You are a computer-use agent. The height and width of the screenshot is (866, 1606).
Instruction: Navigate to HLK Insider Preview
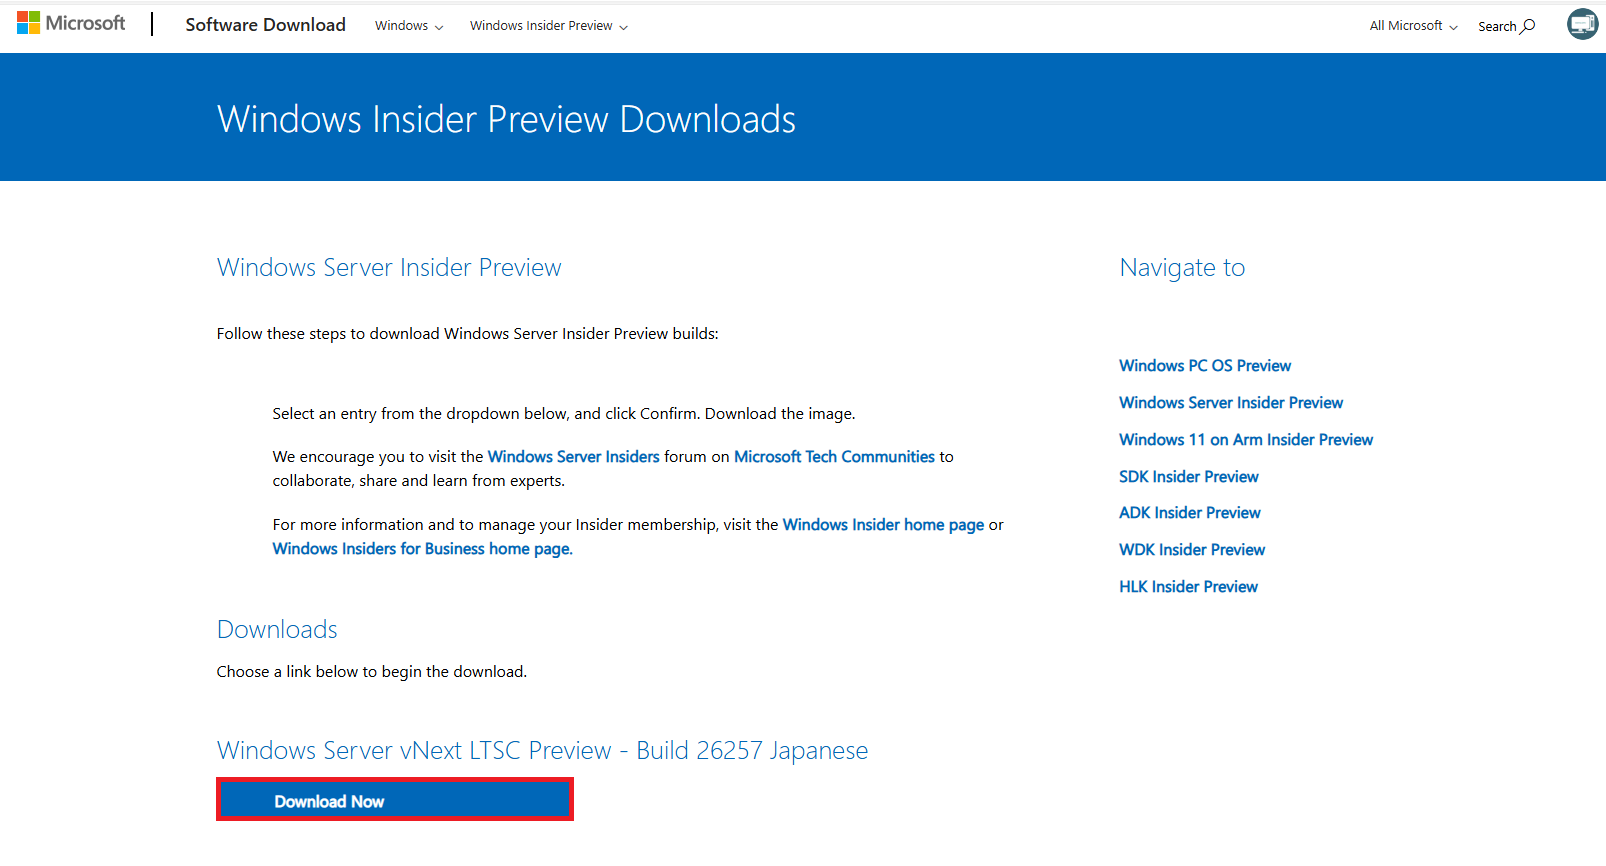1188,586
